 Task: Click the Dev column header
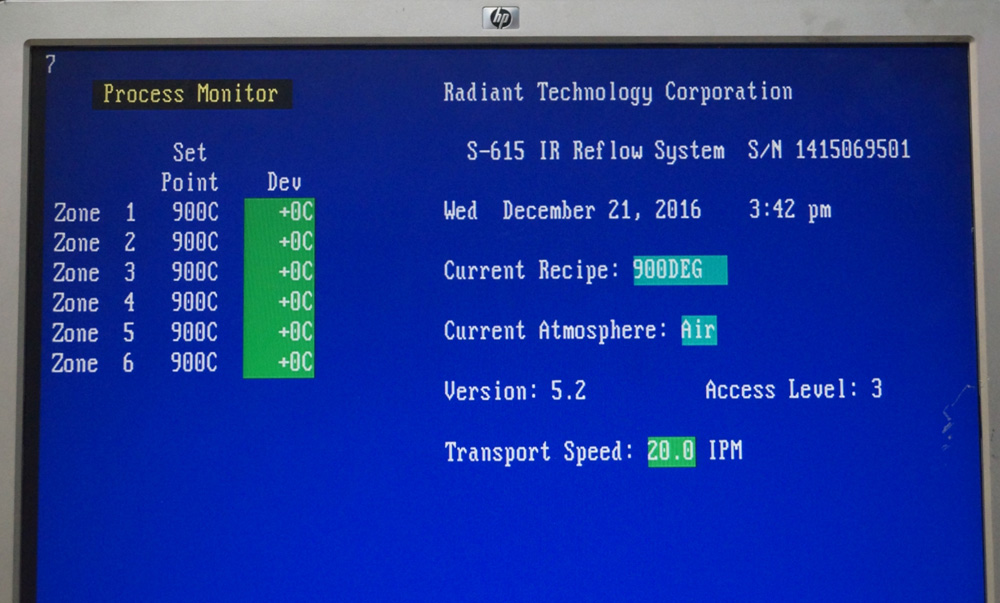coord(284,182)
